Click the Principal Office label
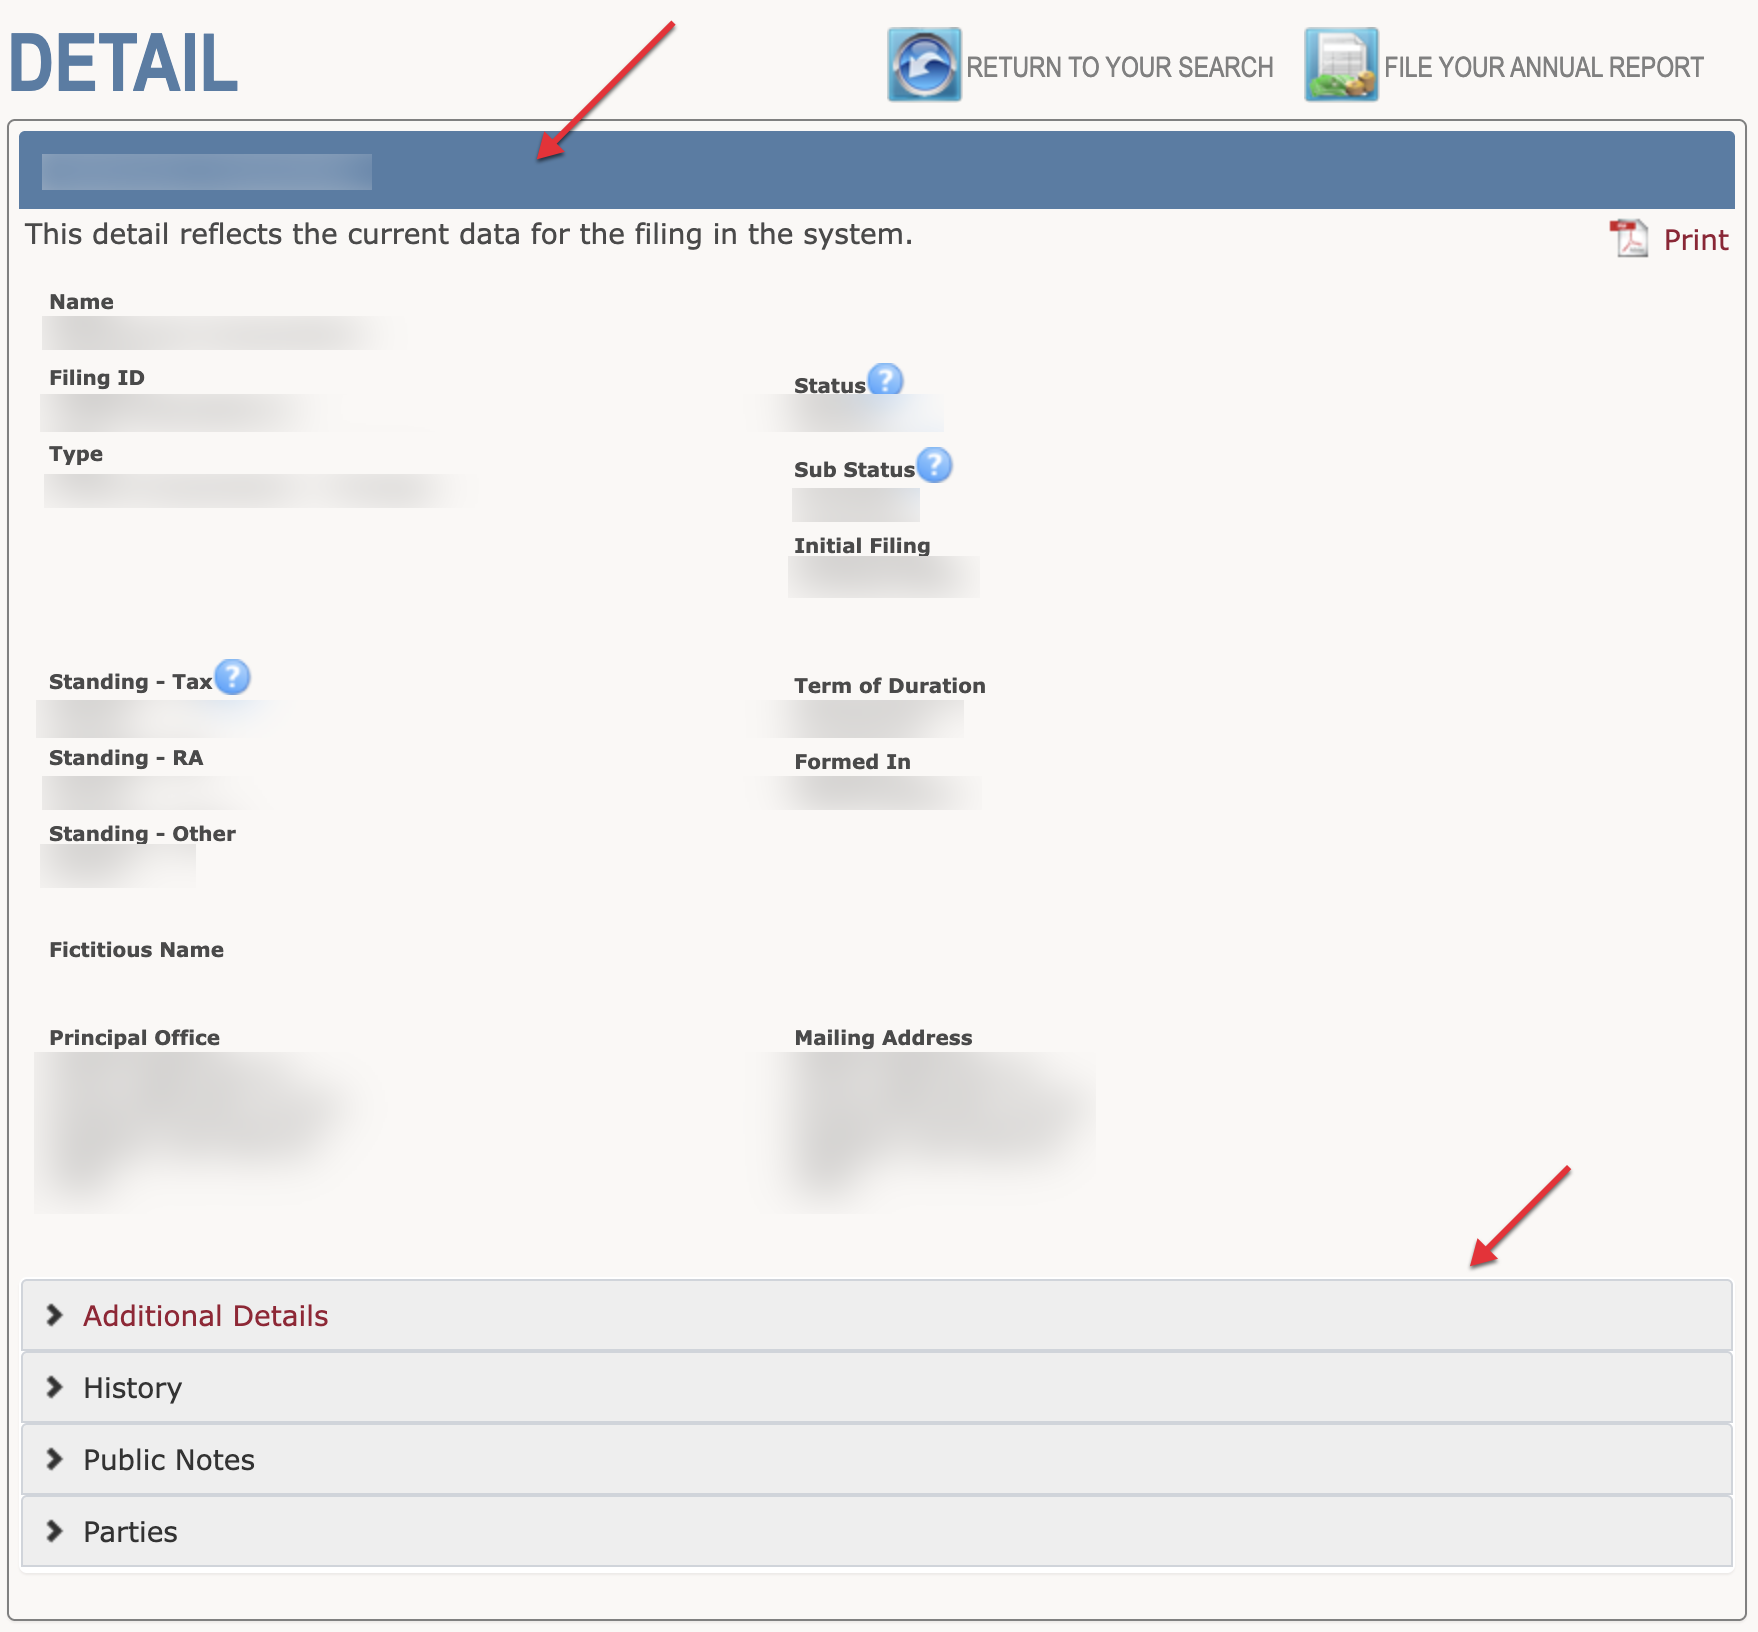The height and width of the screenshot is (1632, 1758). click(x=135, y=1038)
